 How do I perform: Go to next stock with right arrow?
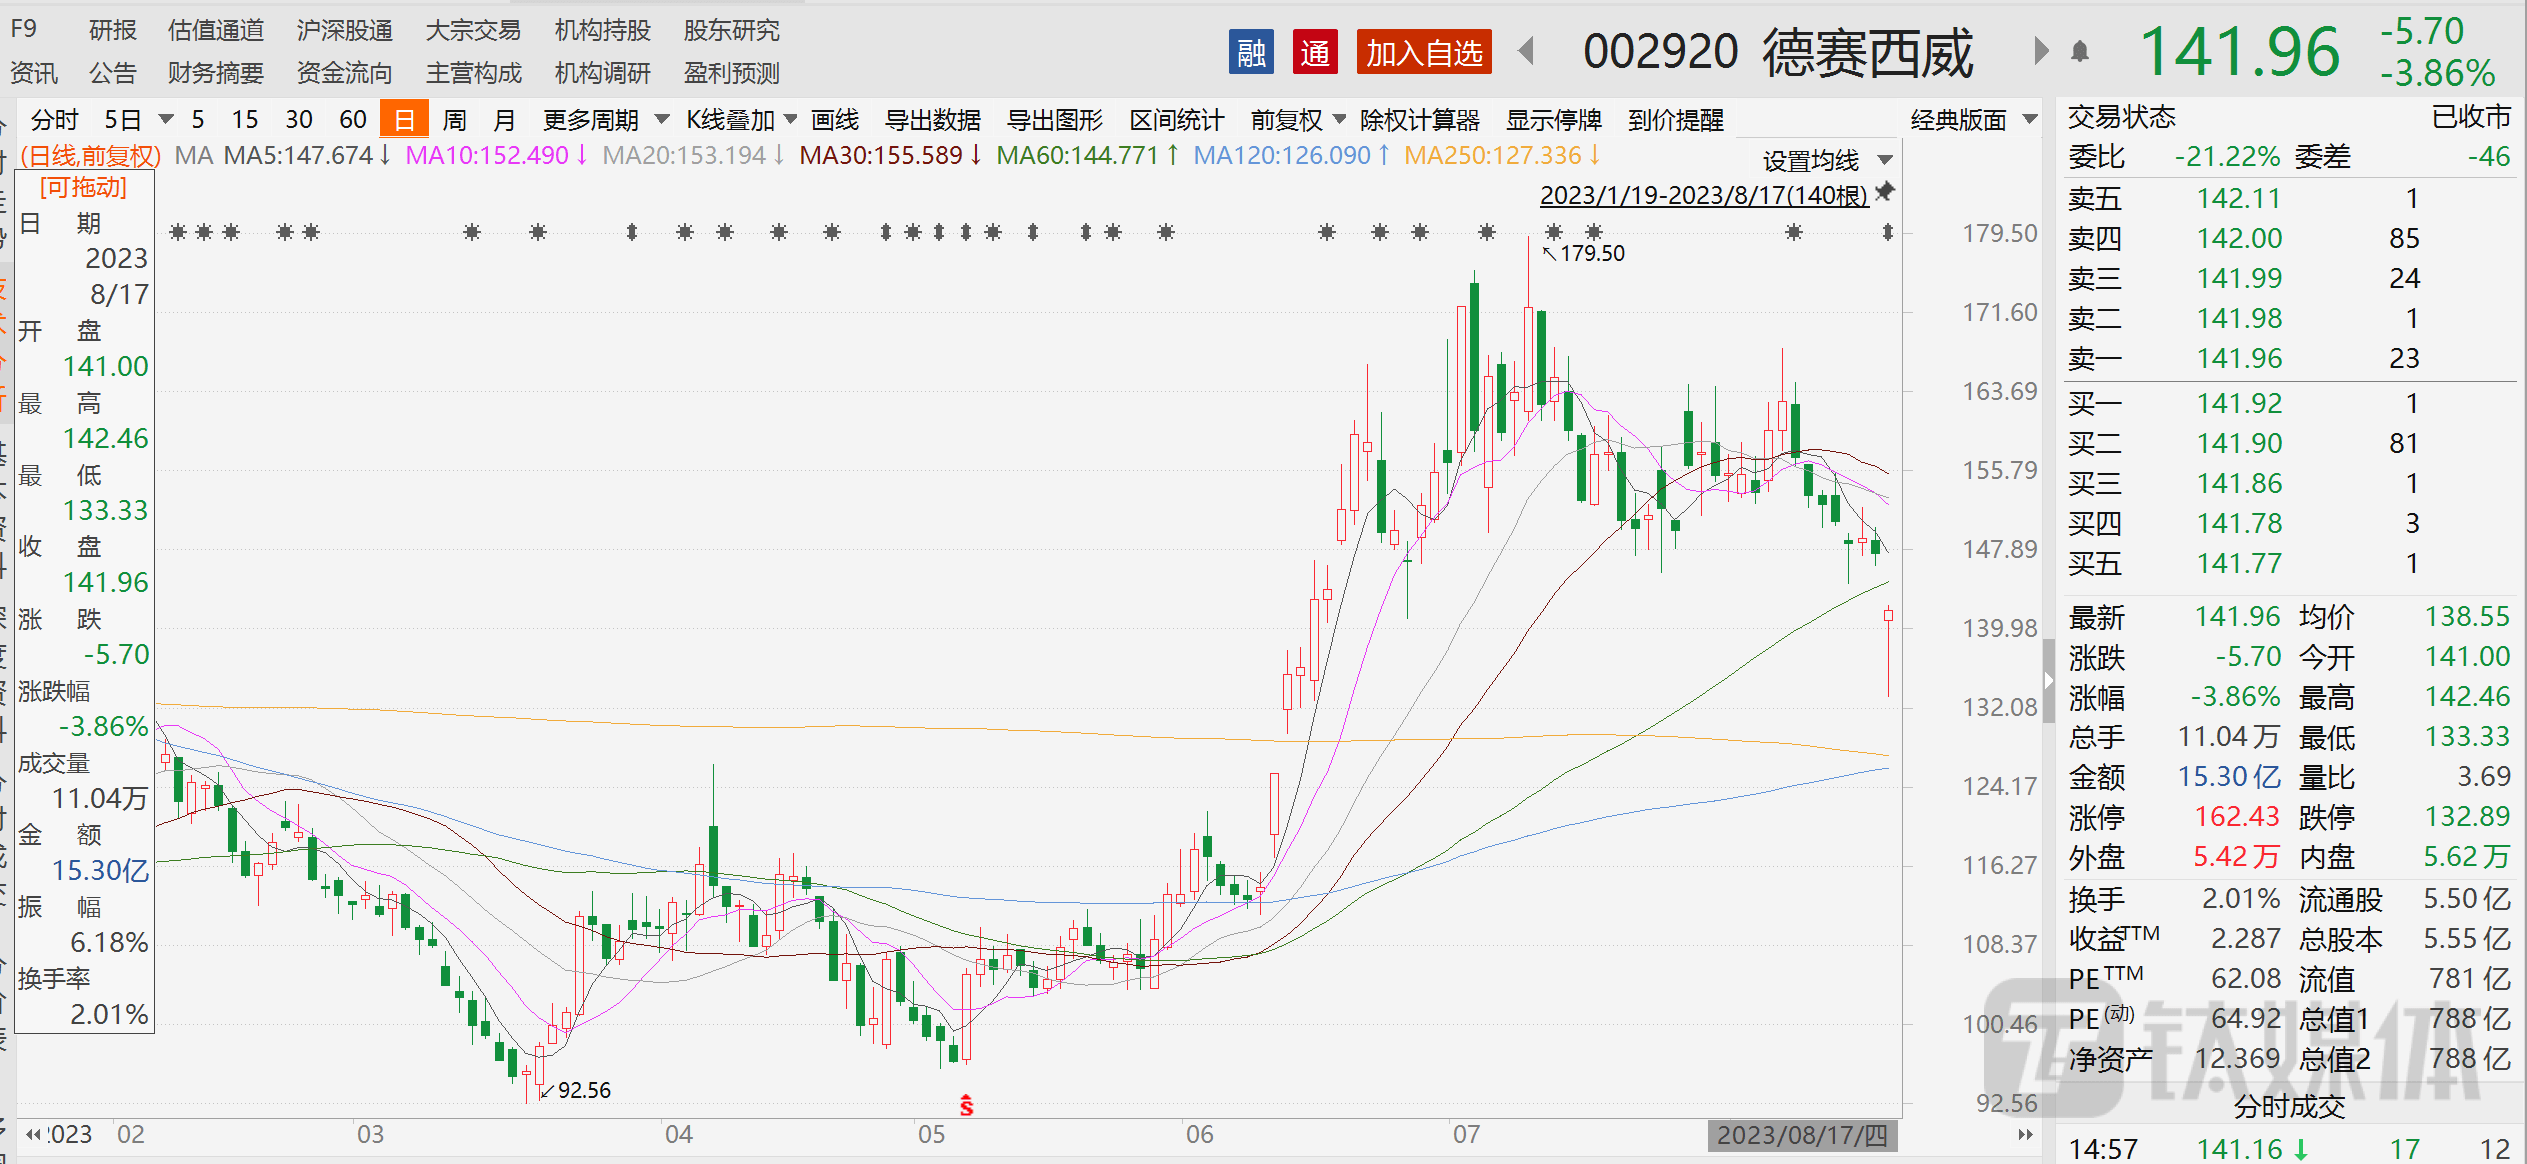pyautogui.click(x=2041, y=51)
